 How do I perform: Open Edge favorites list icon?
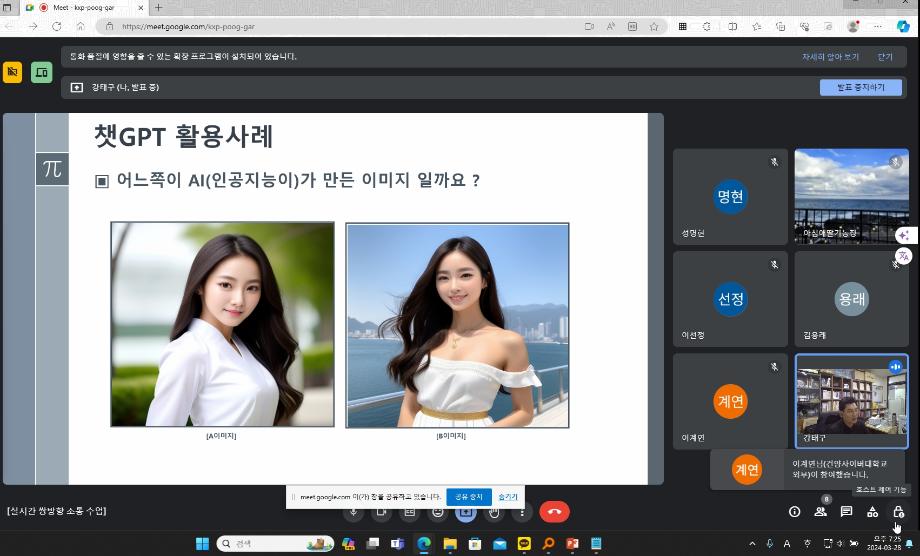[x=757, y=26]
